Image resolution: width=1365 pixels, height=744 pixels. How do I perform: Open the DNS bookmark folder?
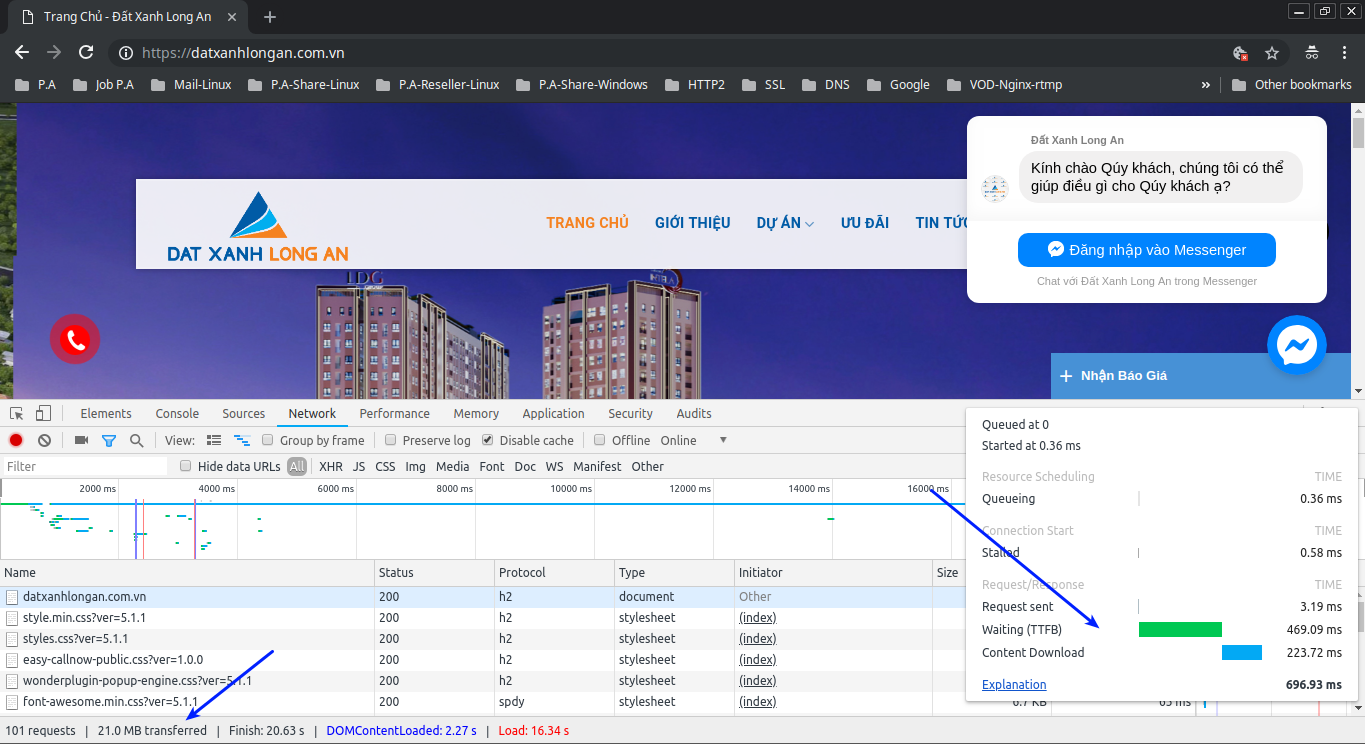point(826,85)
